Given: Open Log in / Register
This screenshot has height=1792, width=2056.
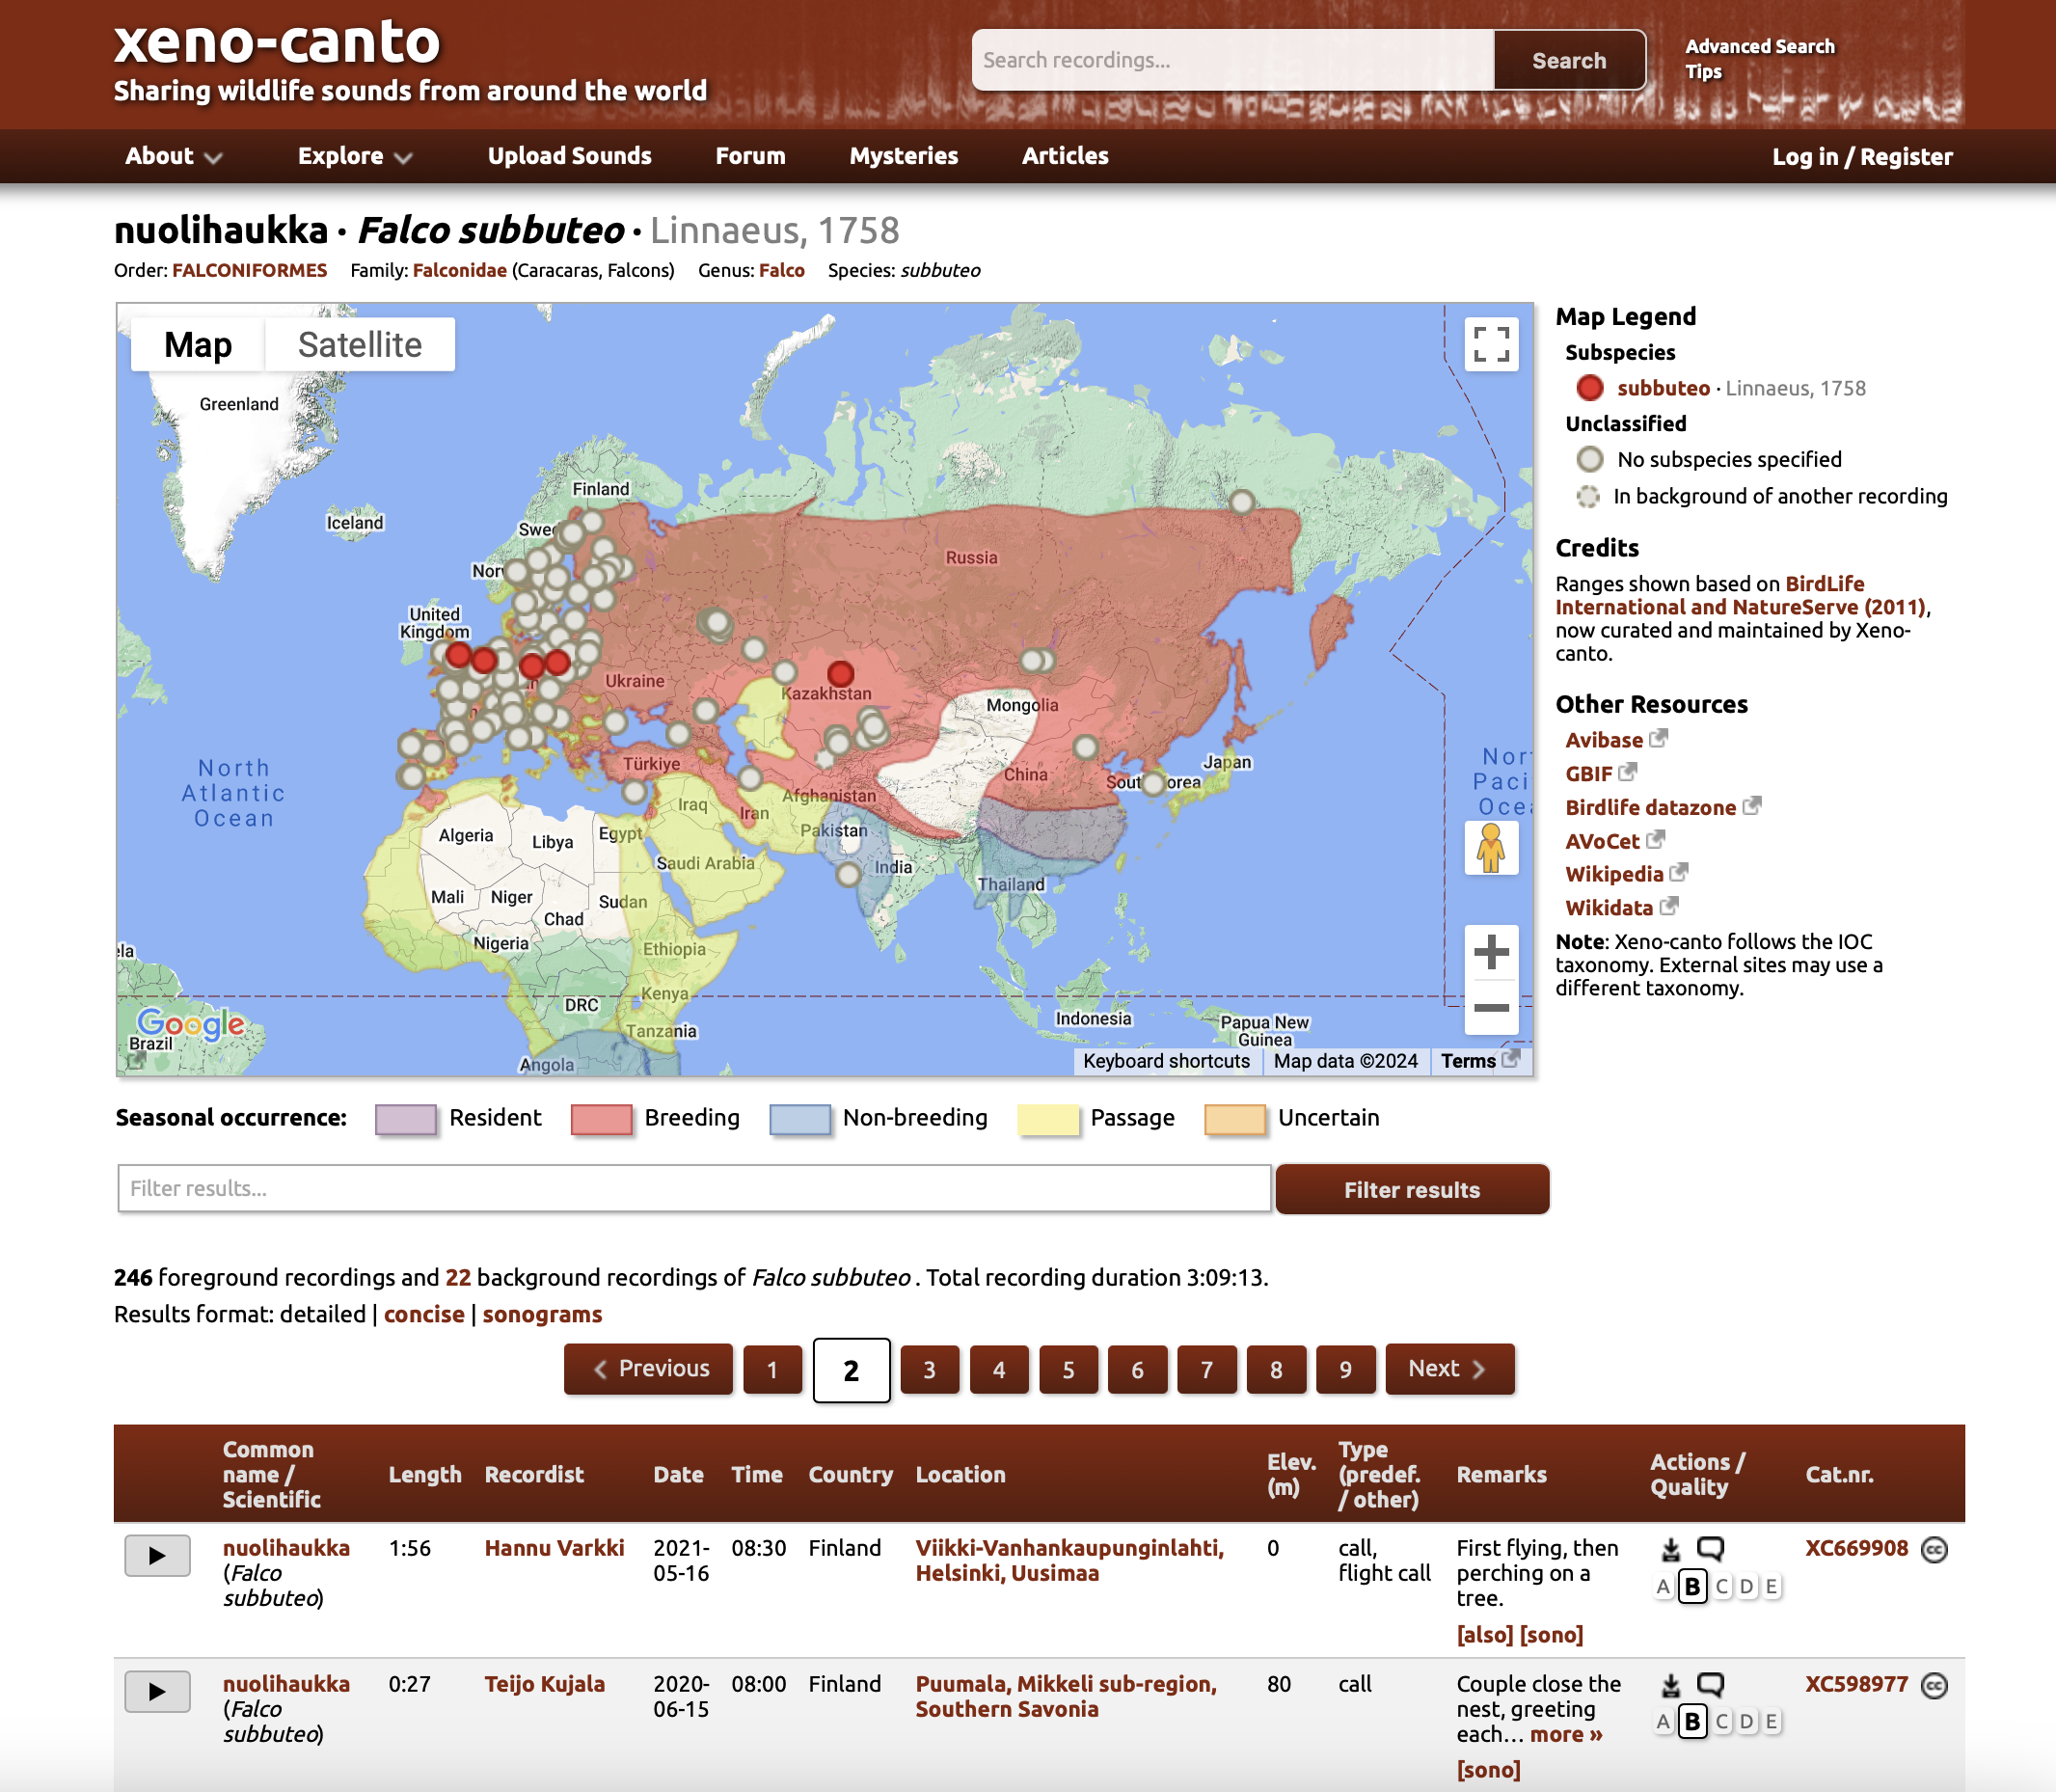Looking at the screenshot, I should tap(1861, 156).
